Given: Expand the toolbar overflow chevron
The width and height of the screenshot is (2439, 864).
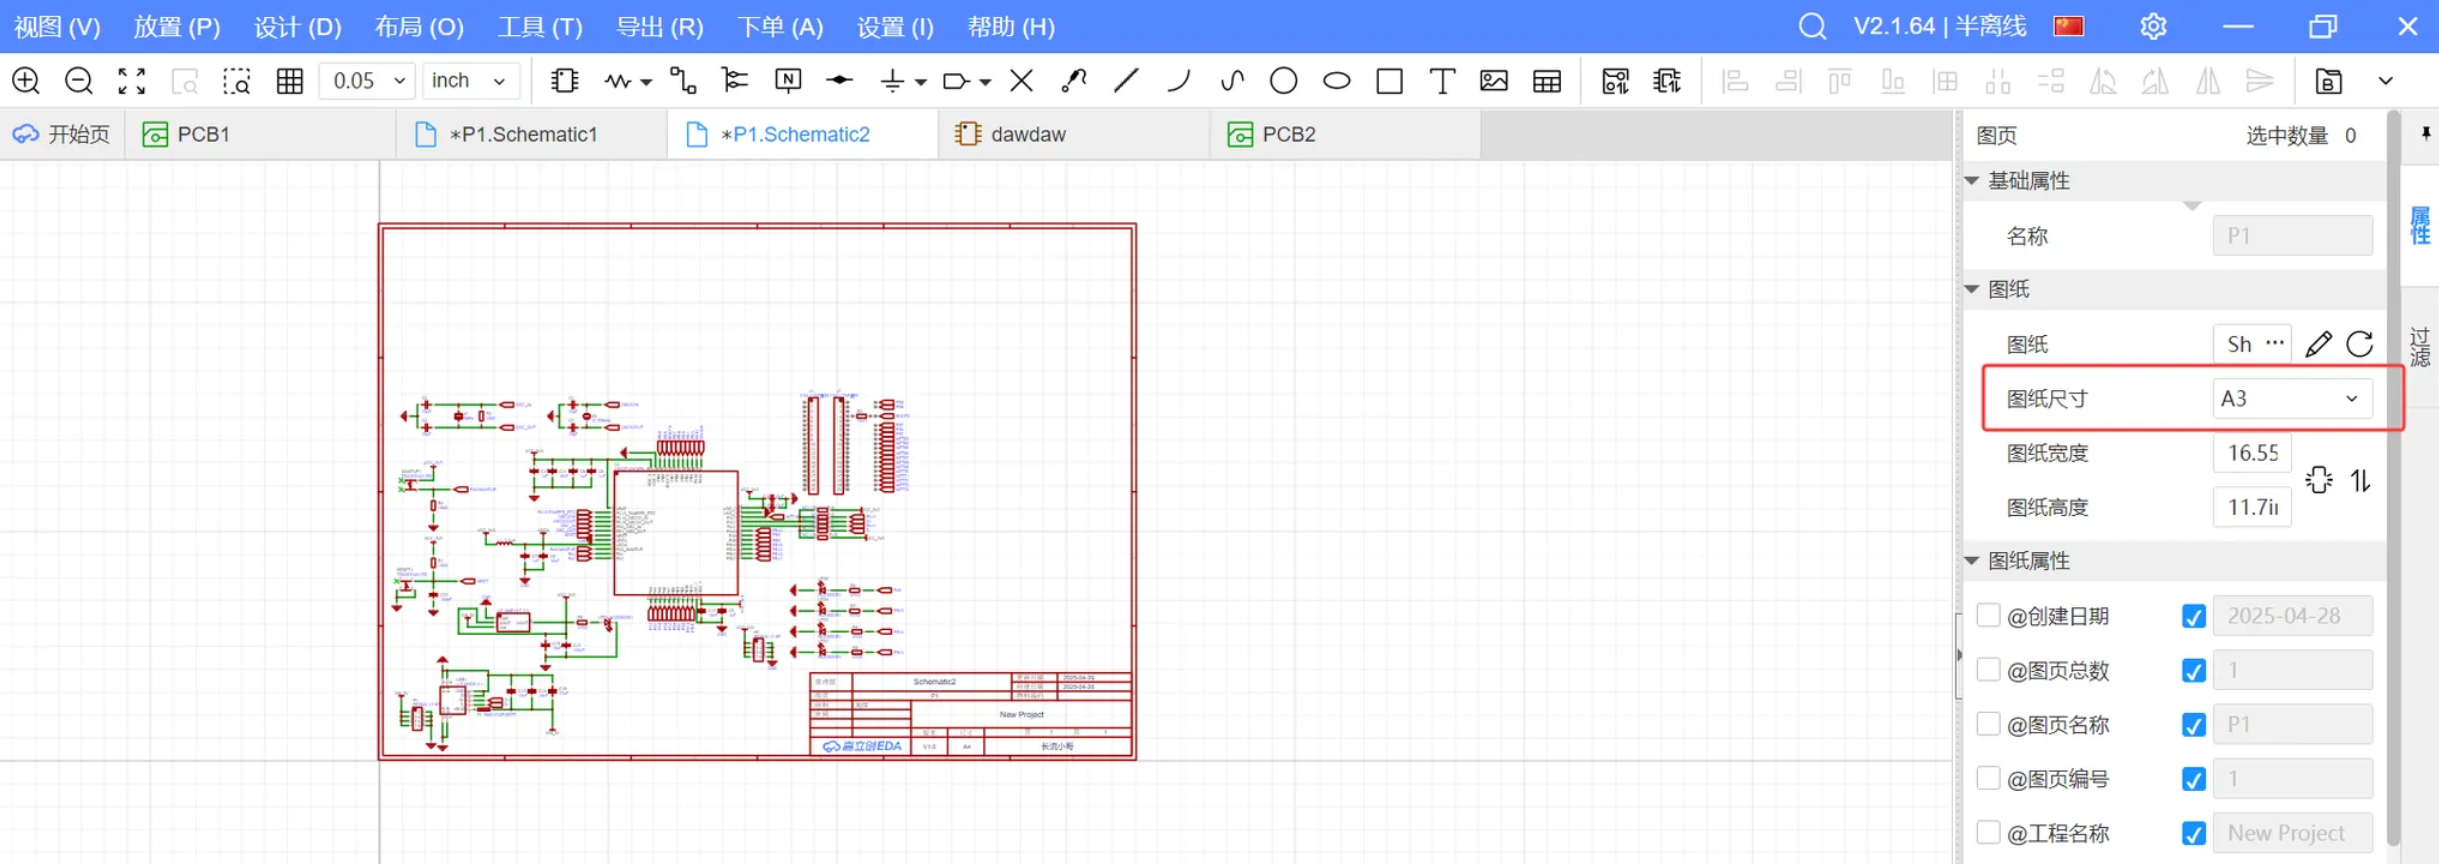Looking at the screenshot, I should 2385,81.
